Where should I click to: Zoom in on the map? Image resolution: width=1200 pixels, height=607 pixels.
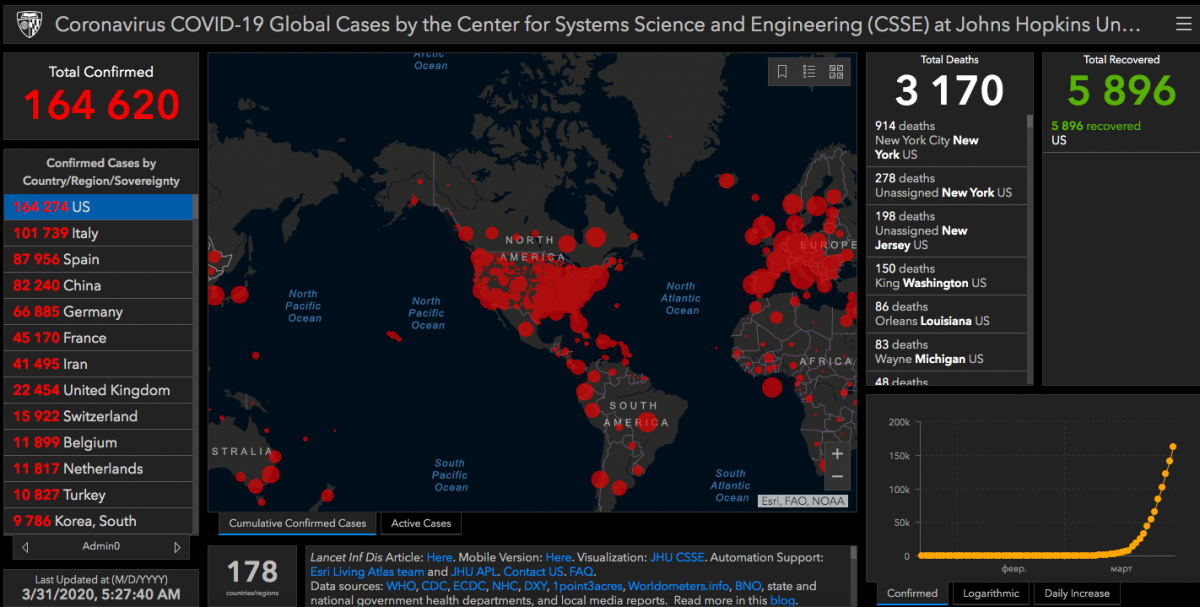click(837, 454)
